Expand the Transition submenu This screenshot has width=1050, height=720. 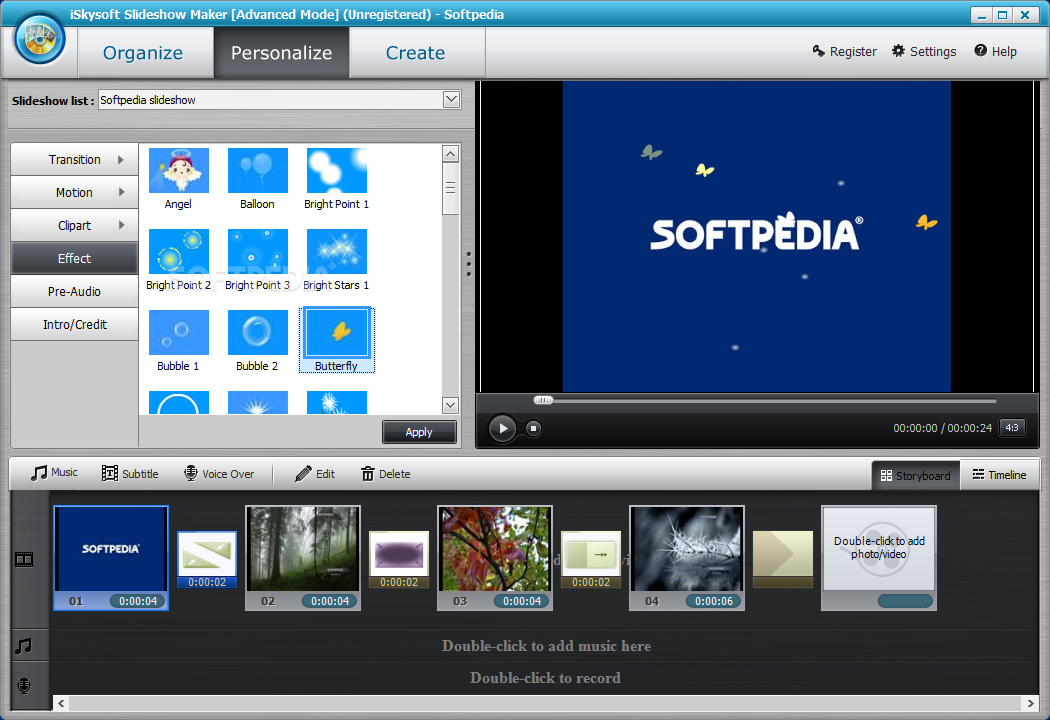pyautogui.click(x=74, y=159)
